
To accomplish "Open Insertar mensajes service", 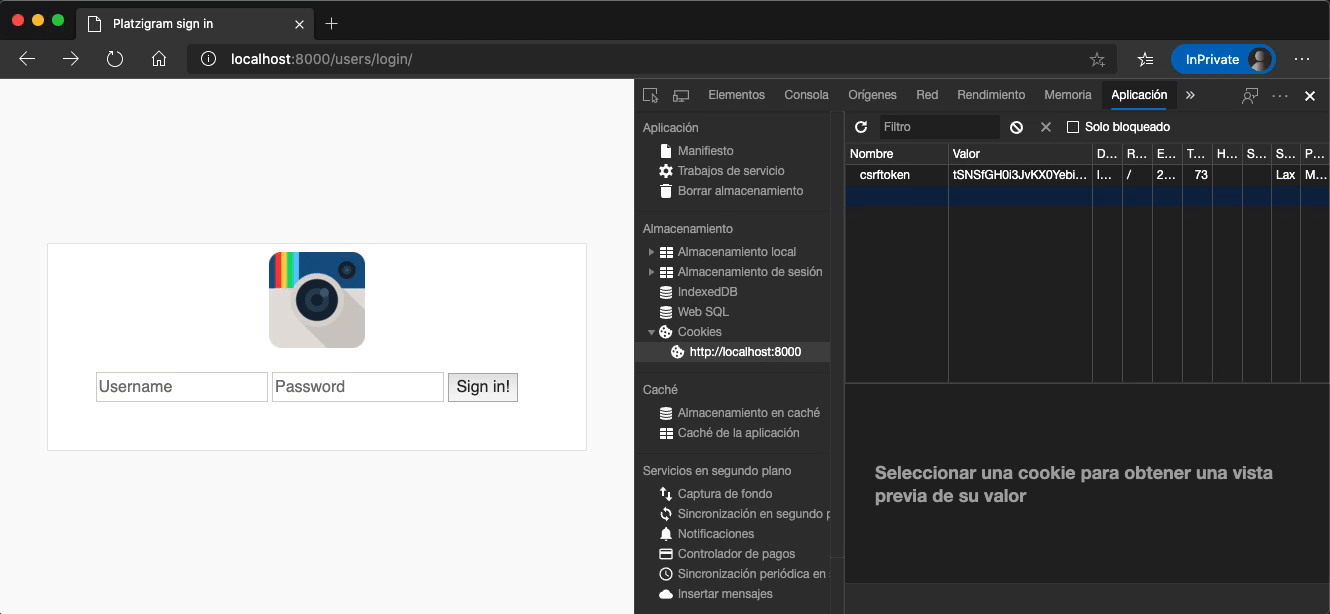I will pyautogui.click(x=725, y=594).
